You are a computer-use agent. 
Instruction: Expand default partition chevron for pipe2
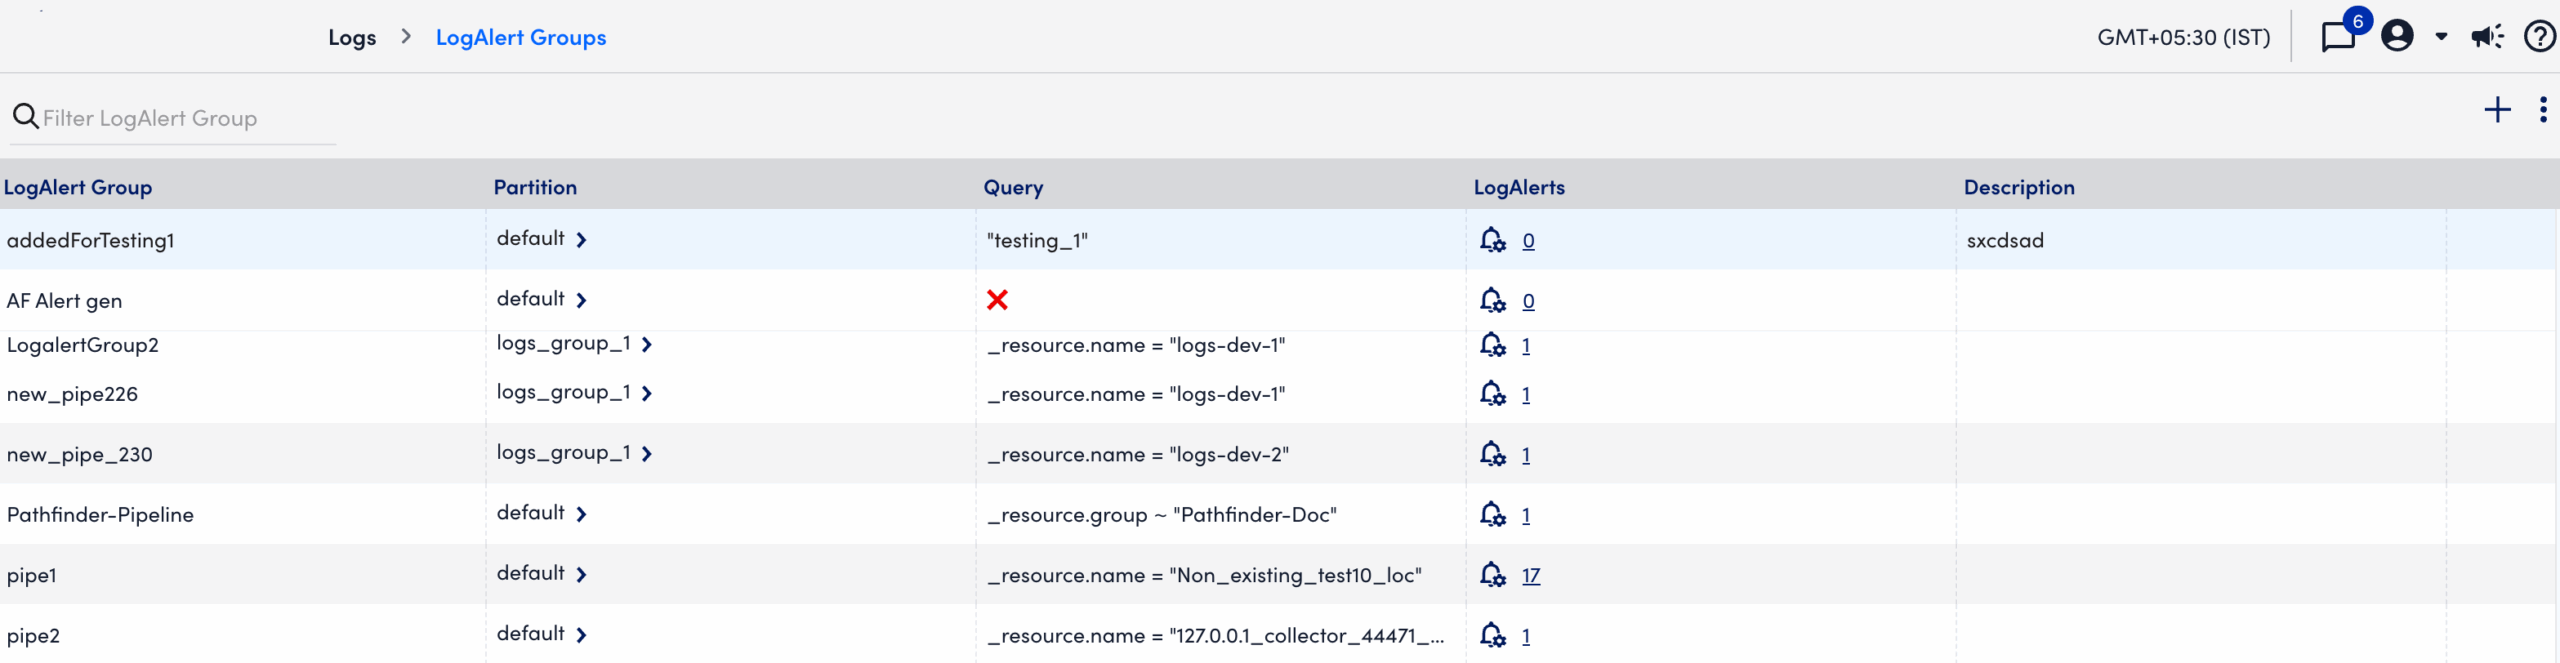pos(581,635)
